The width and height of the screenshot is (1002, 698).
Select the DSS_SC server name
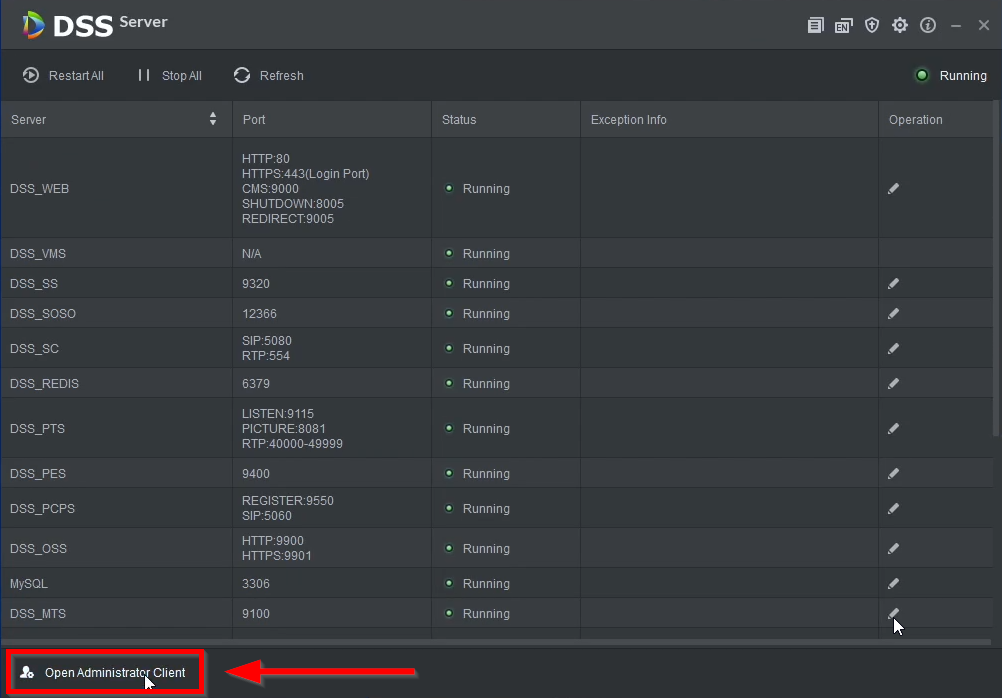coord(35,348)
